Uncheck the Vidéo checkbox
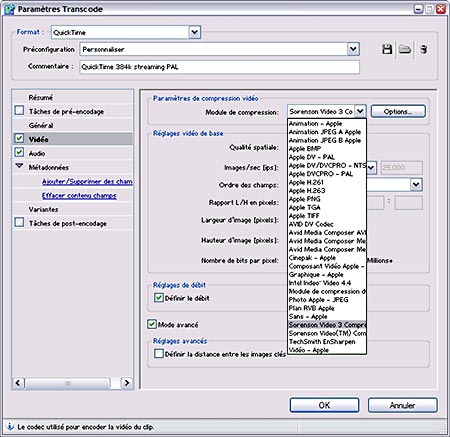The width and height of the screenshot is (450, 437). [x=19, y=139]
